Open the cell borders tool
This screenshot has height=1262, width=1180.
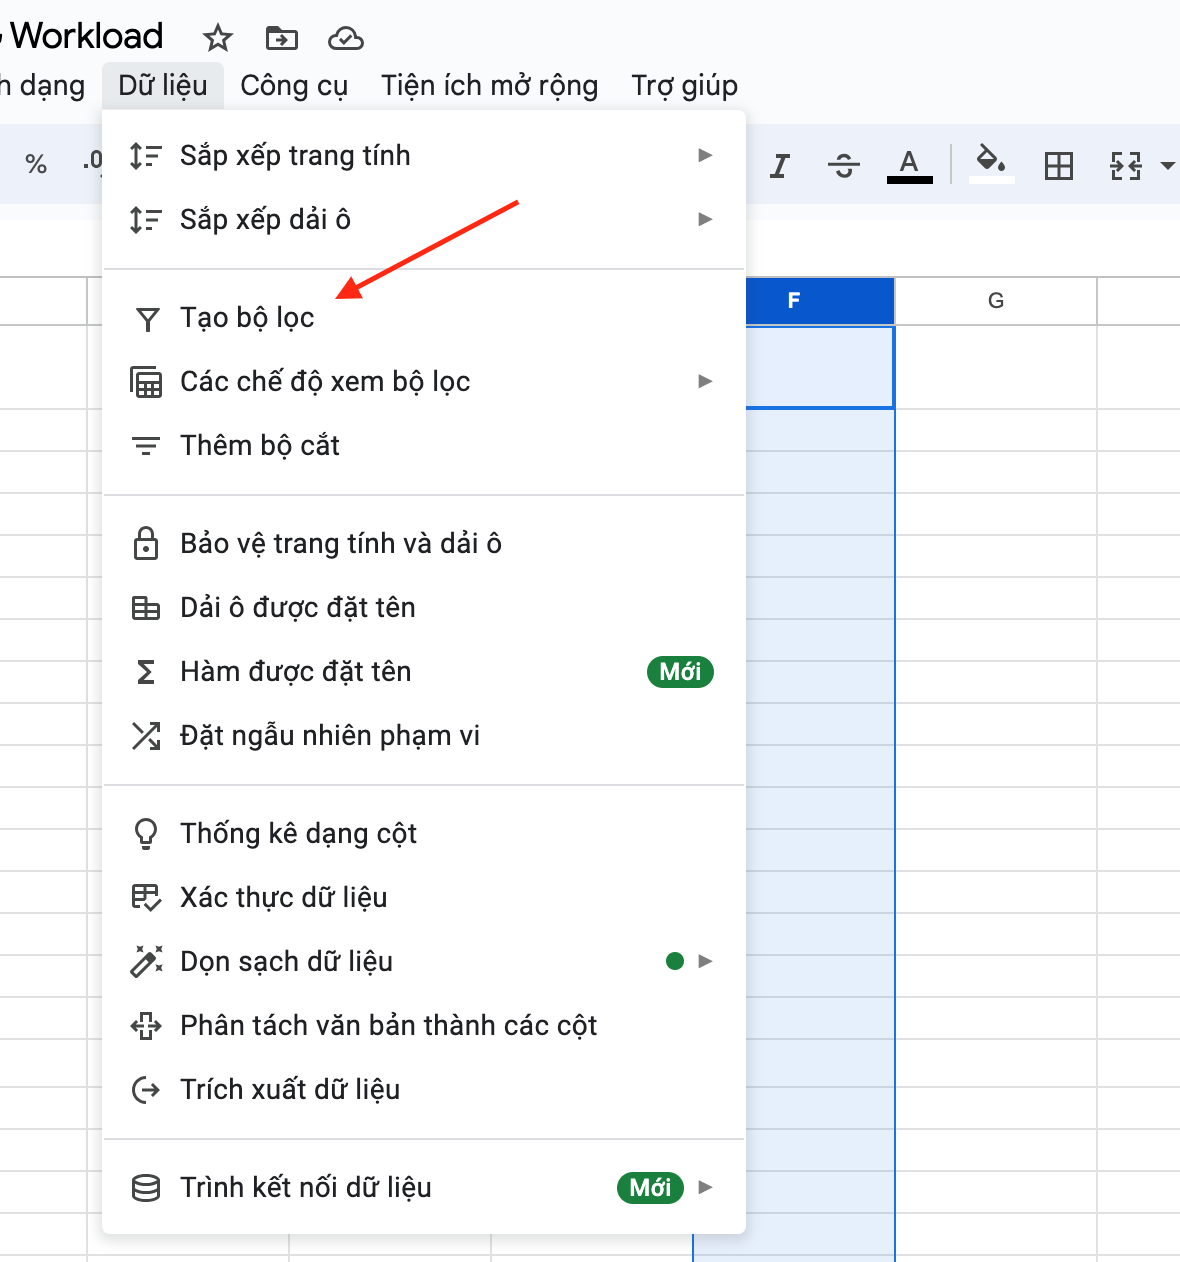point(1058,165)
